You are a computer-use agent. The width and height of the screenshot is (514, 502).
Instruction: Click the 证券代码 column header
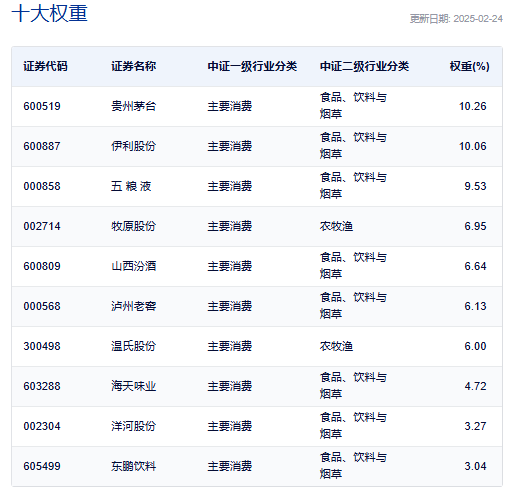pos(45,66)
